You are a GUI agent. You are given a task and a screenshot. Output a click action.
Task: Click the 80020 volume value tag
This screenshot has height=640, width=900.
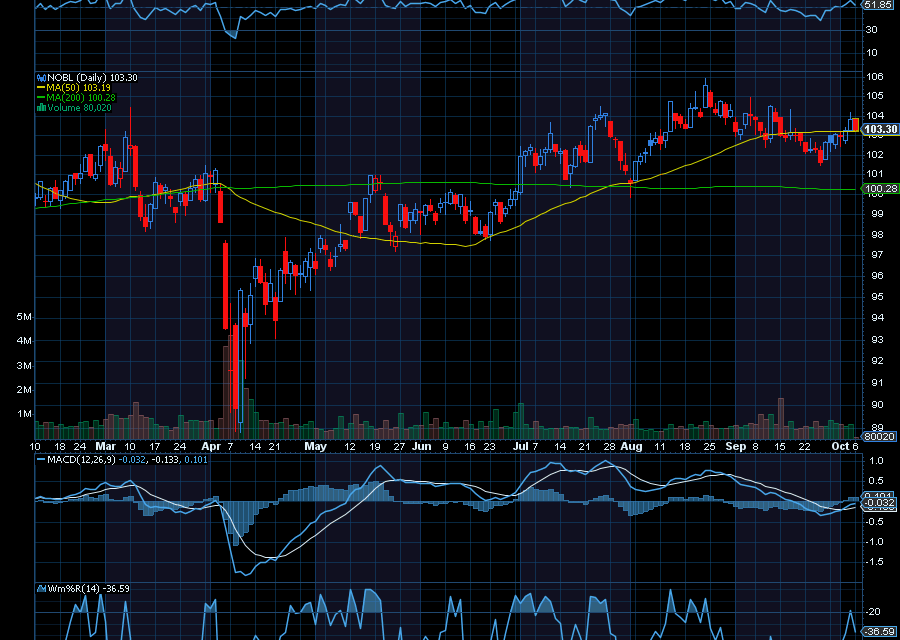point(878,437)
